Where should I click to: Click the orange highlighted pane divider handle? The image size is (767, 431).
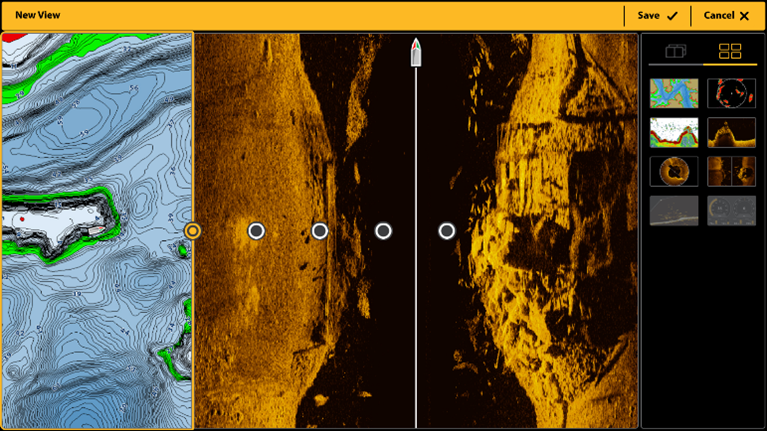tap(193, 231)
